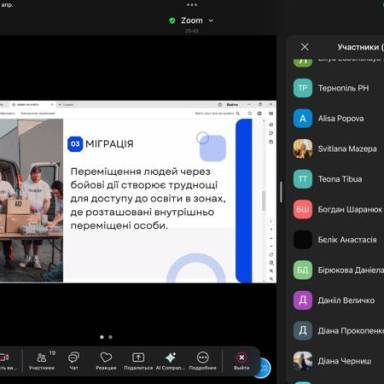Click the TP avatar of Тернопіль РН
Screen dimensions: 384x384
[x=303, y=88]
